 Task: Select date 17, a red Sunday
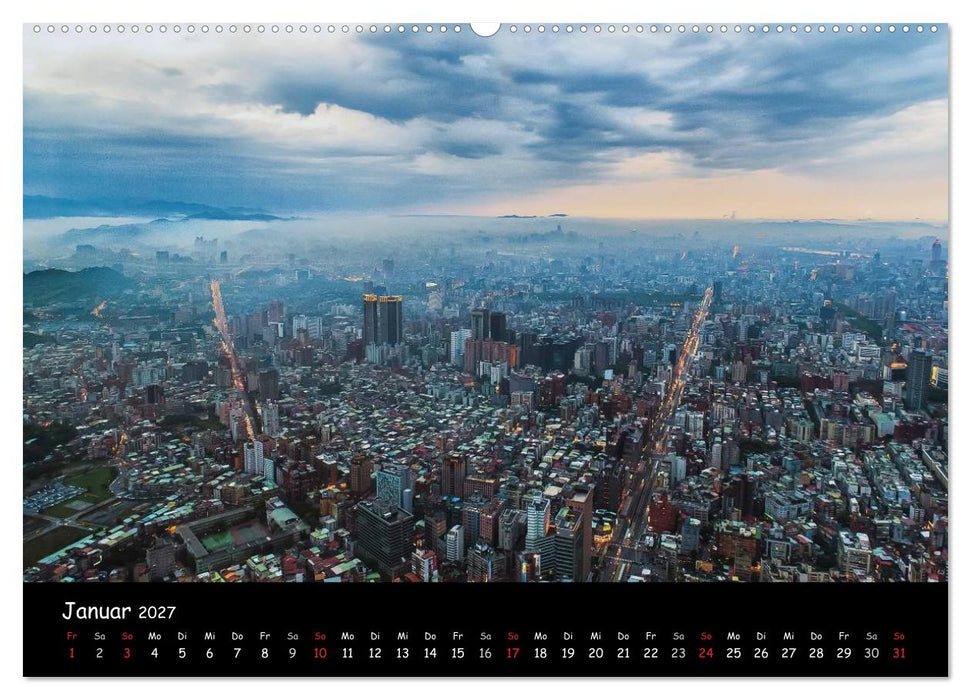[x=513, y=653]
